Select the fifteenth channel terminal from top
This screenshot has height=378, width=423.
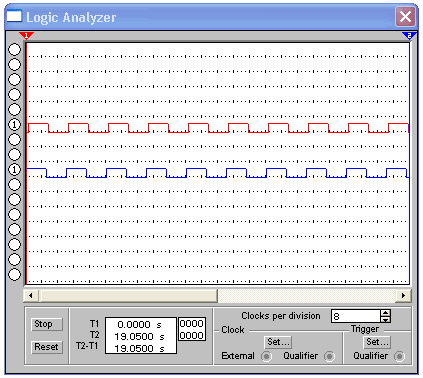[14, 259]
